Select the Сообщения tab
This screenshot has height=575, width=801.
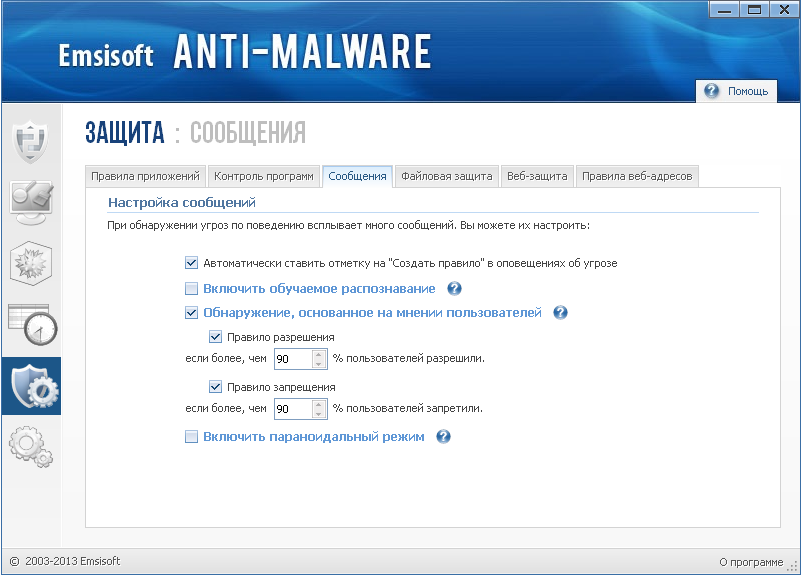(357, 176)
